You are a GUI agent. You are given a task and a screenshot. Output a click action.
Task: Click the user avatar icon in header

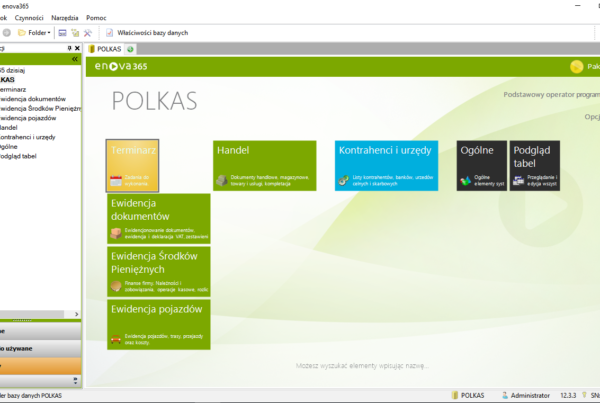[576, 67]
